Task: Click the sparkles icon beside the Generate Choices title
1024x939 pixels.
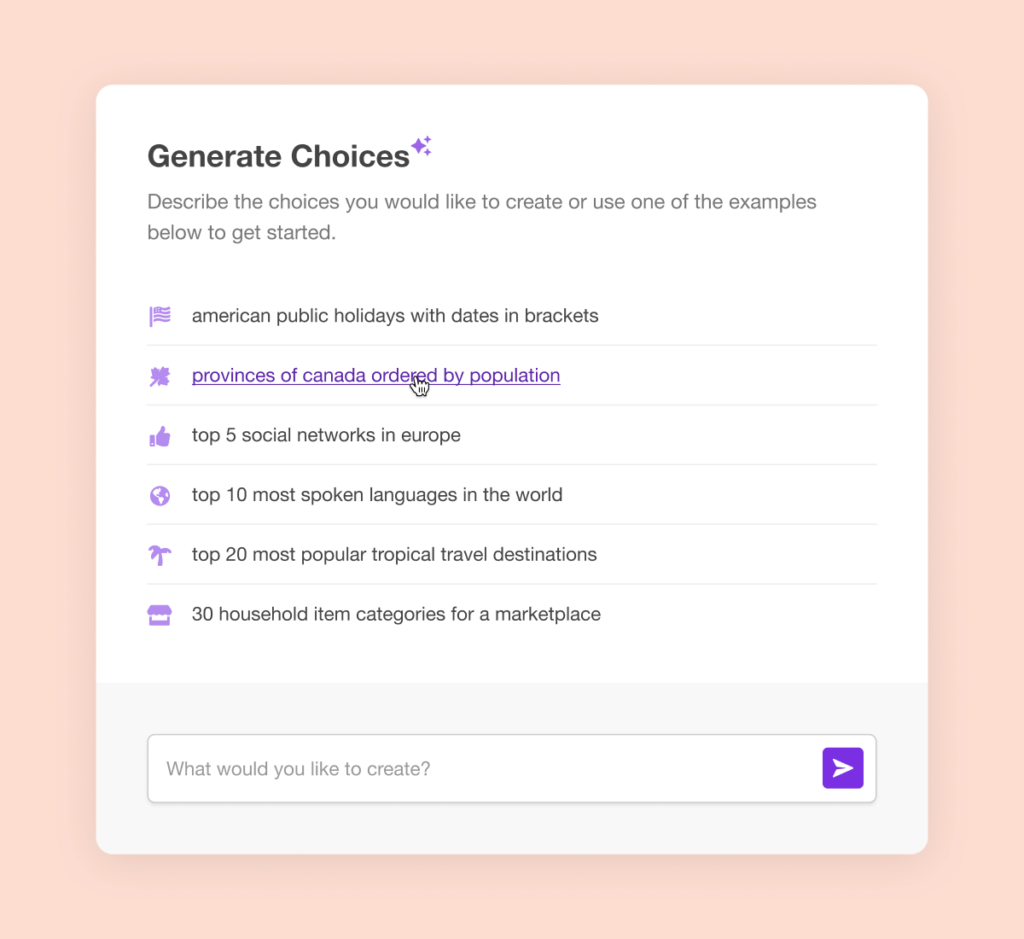Action: coord(421,146)
